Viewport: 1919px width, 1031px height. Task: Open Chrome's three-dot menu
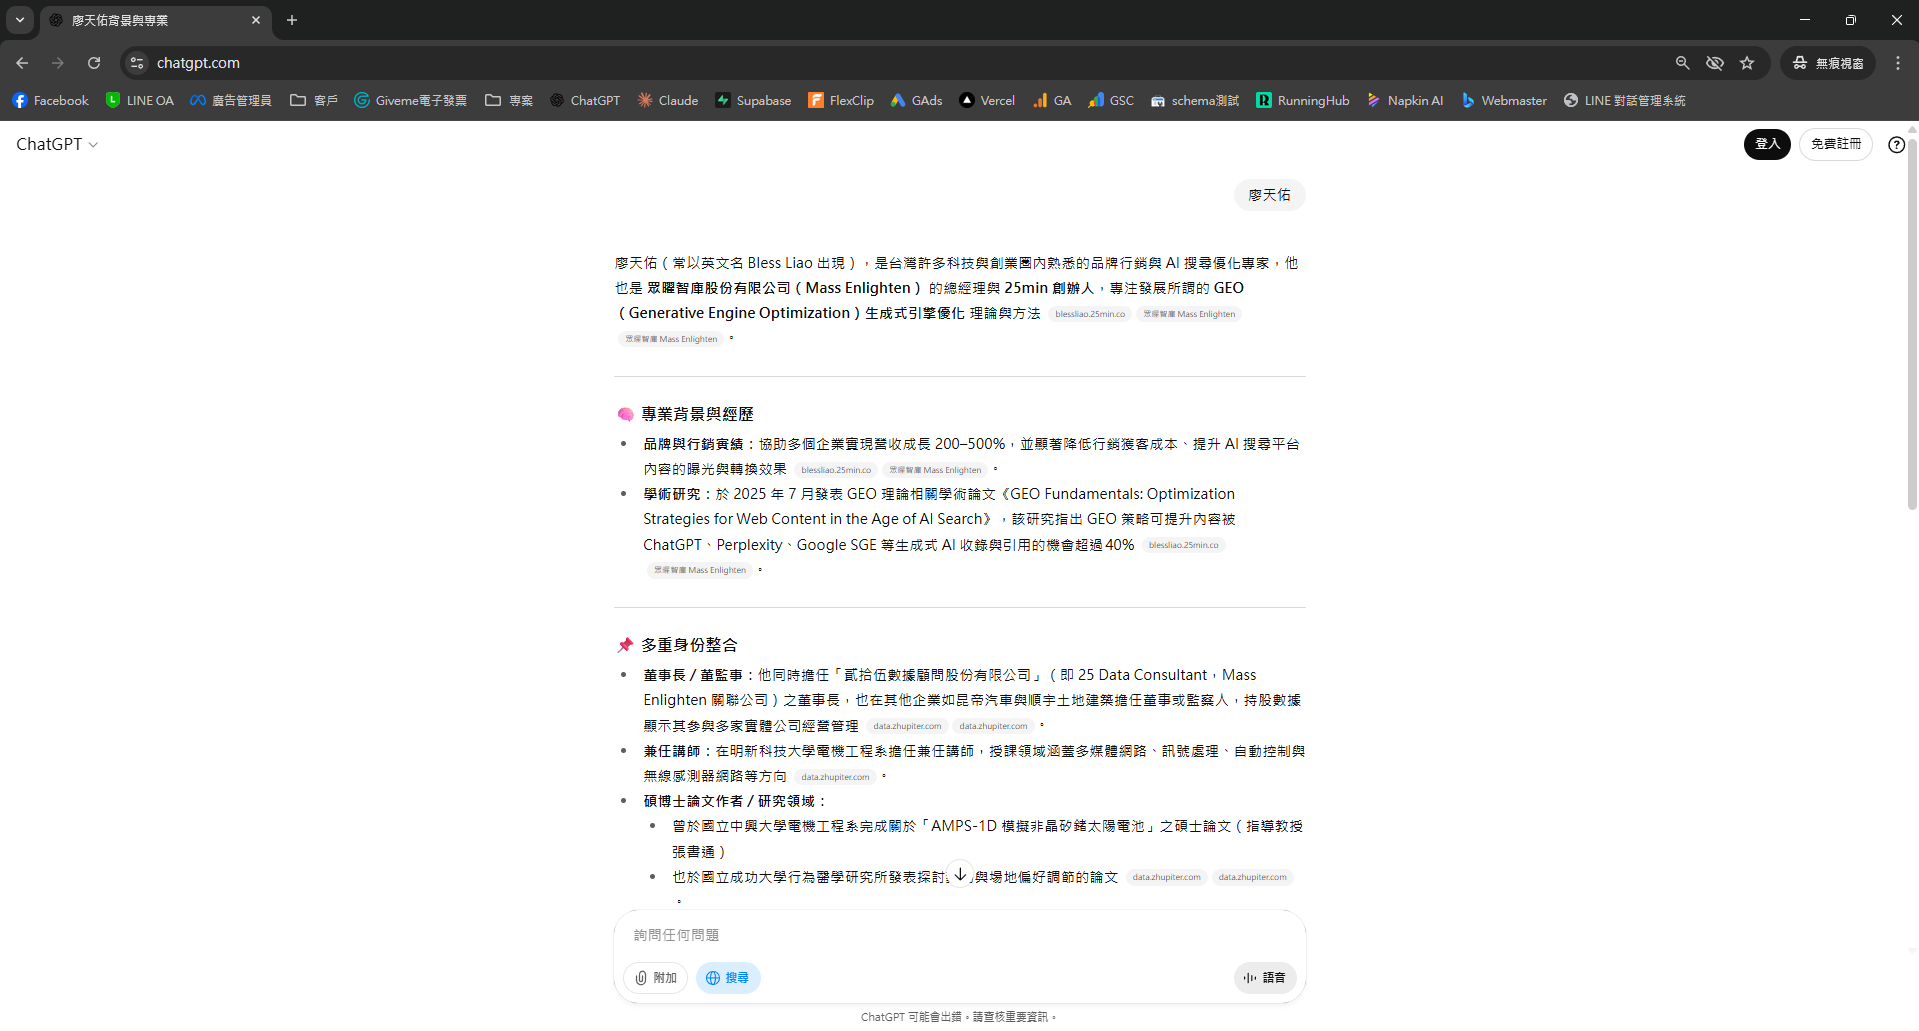pyautogui.click(x=1898, y=63)
